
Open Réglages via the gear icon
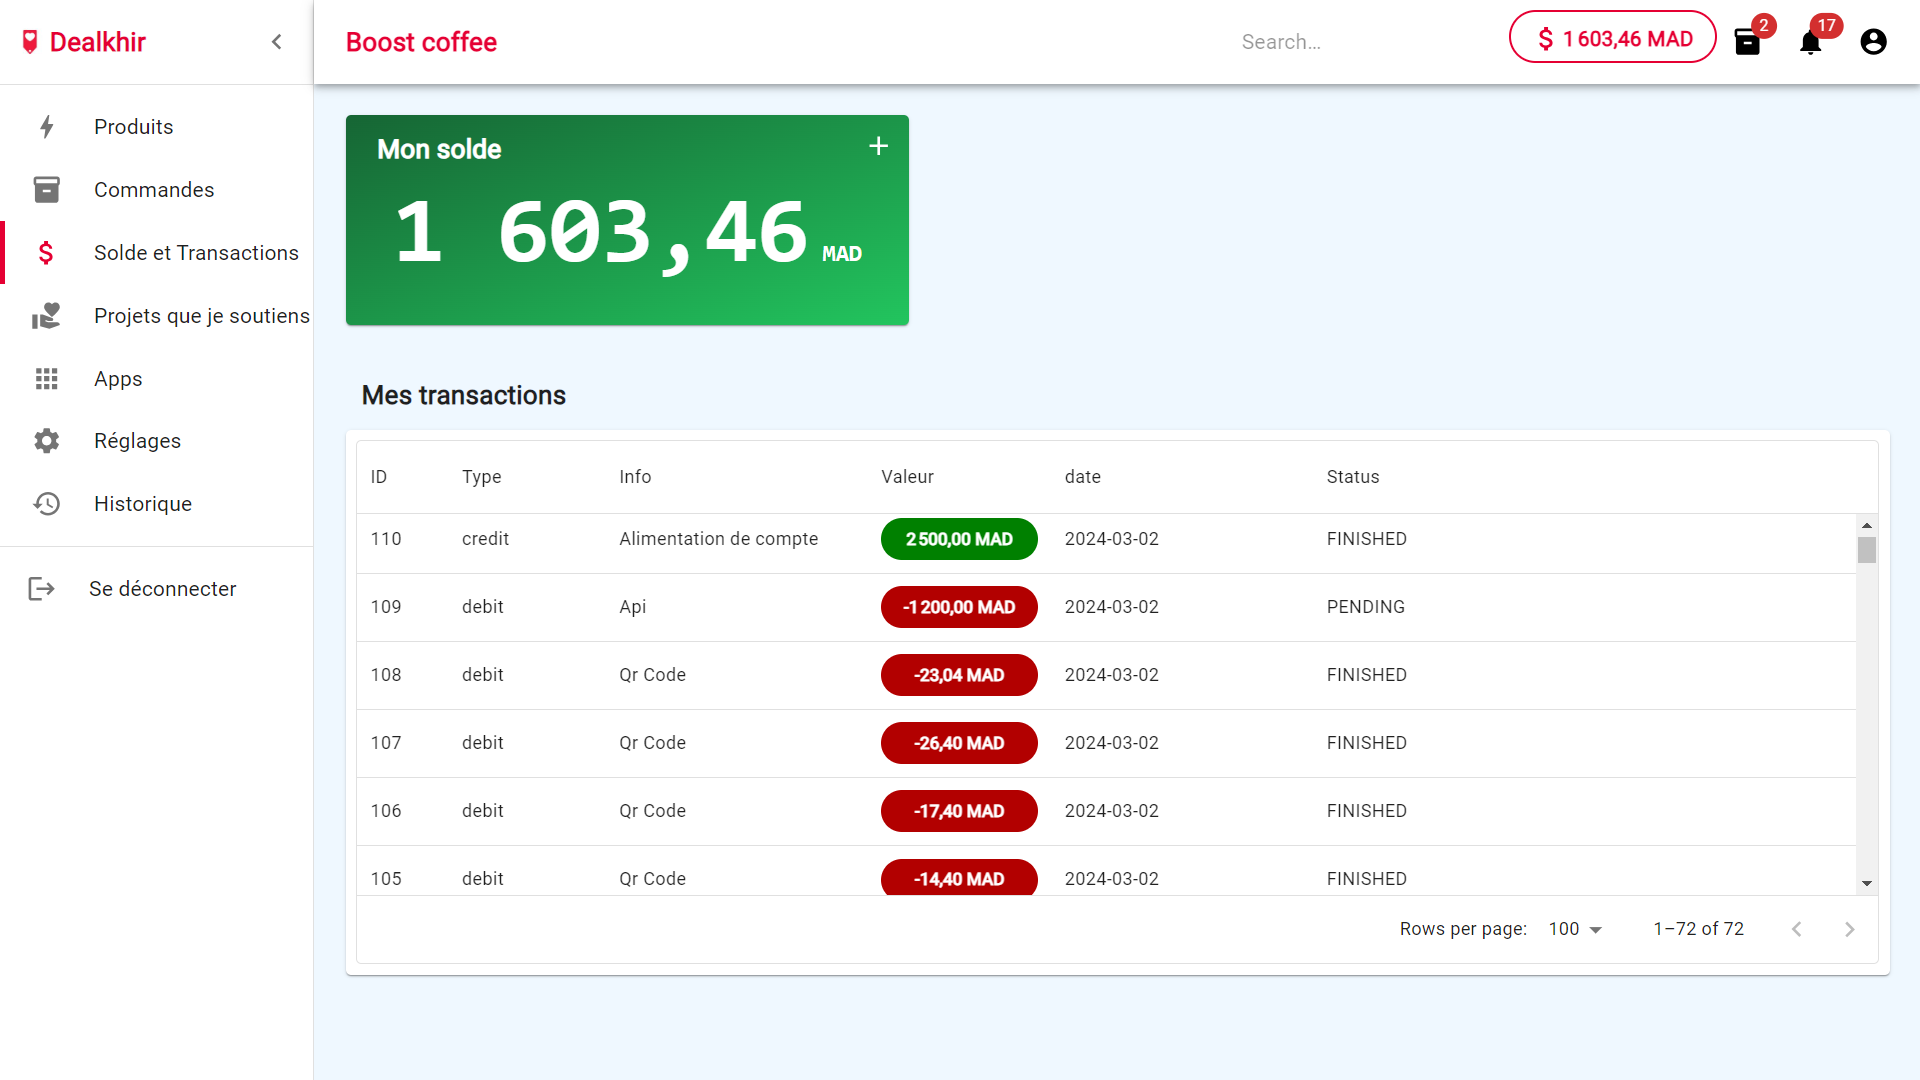coord(46,440)
